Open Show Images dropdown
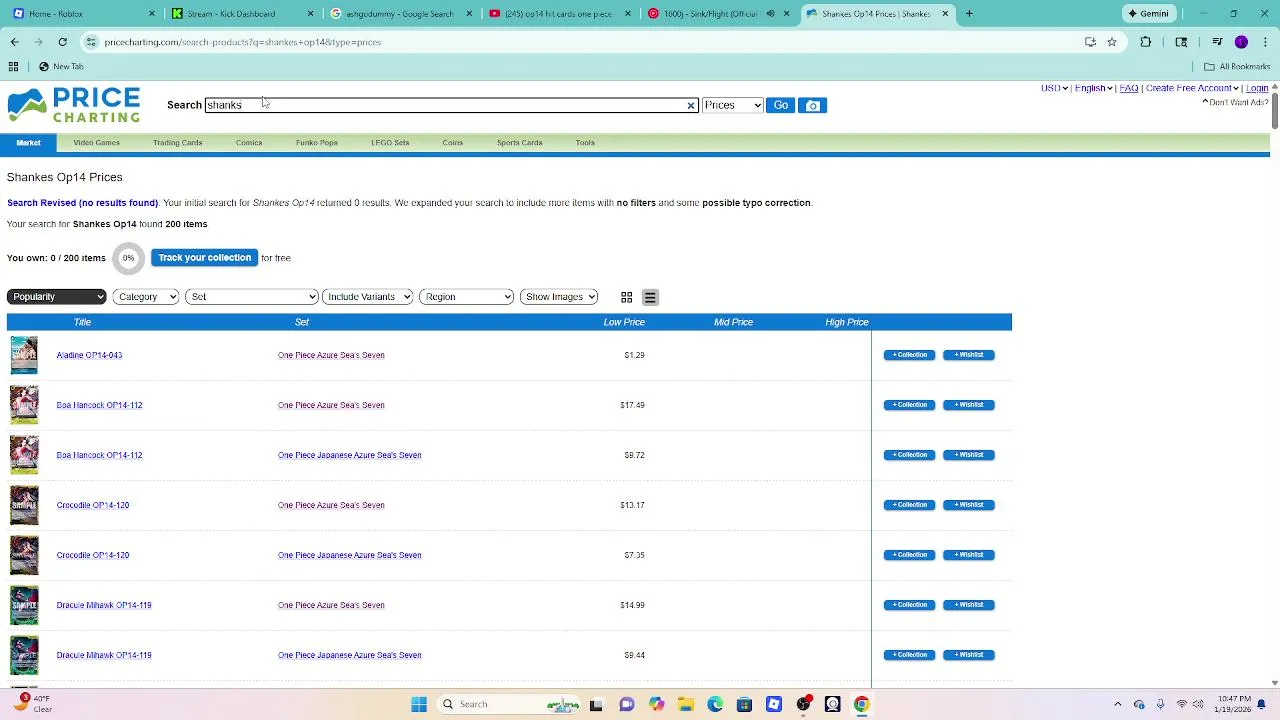The height and width of the screenshot is (720, 1280). [558, 297]
